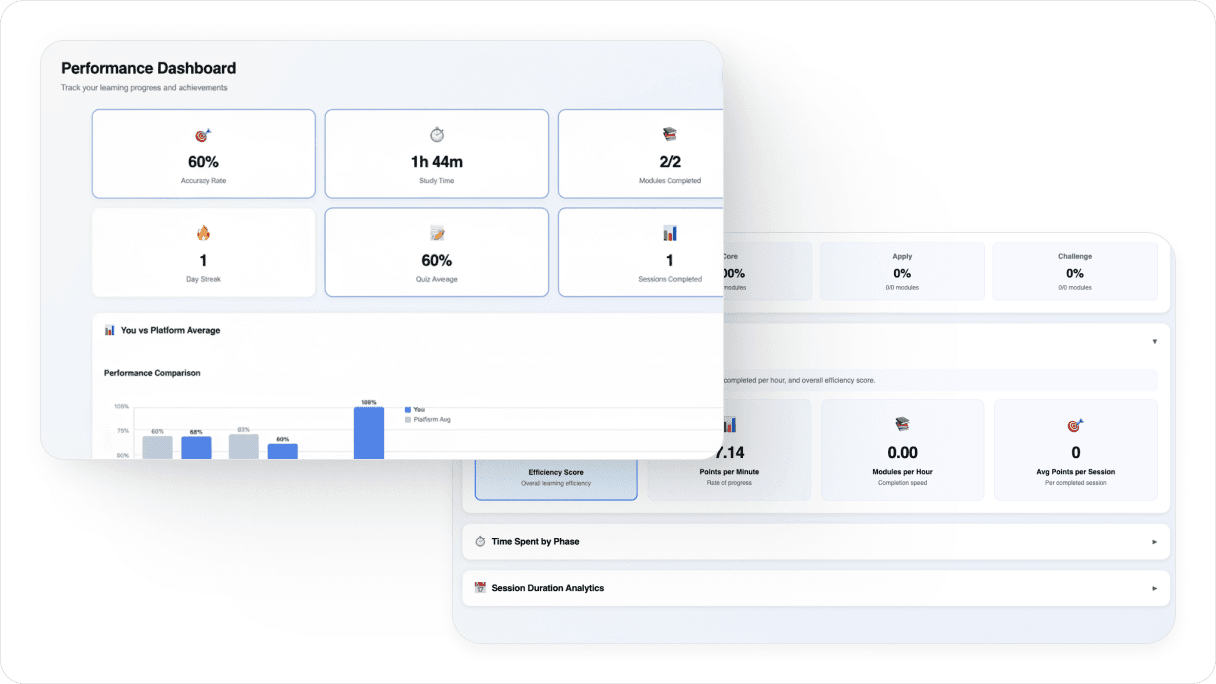Expand the Time Spent by Phase section arrow
1216x684 pixels.
(1154, 542)
